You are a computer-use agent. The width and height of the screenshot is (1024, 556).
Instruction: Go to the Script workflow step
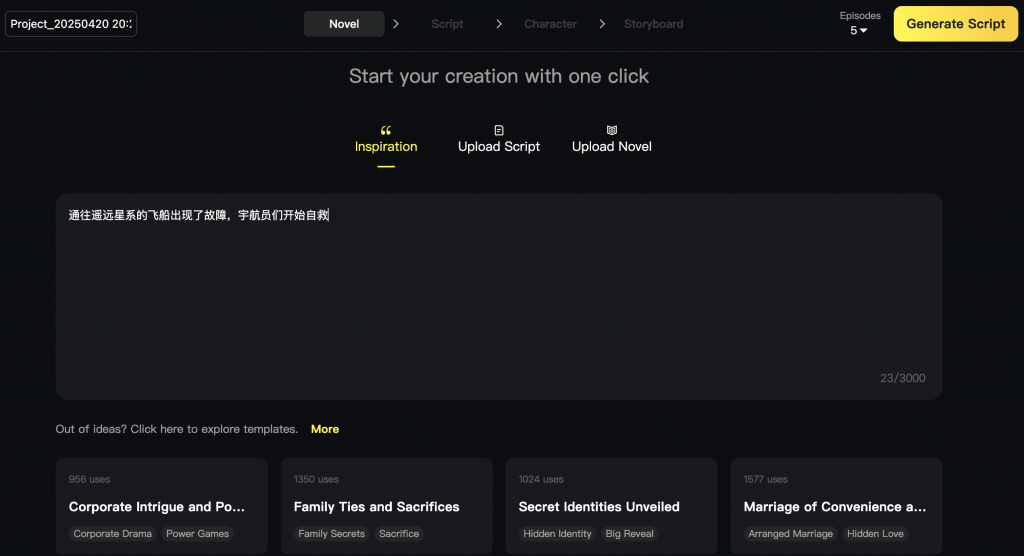pos(447,24)
